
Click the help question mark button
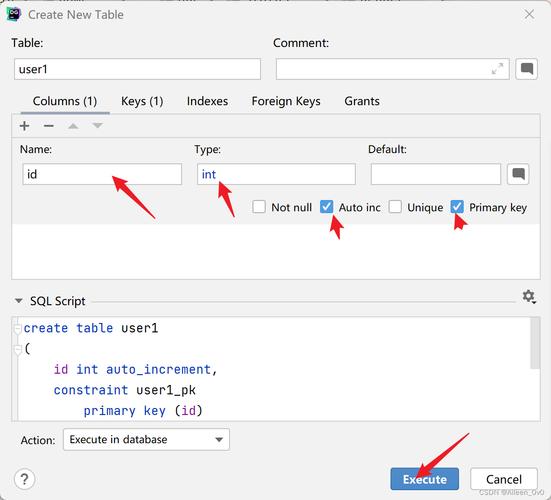[24, 479]
